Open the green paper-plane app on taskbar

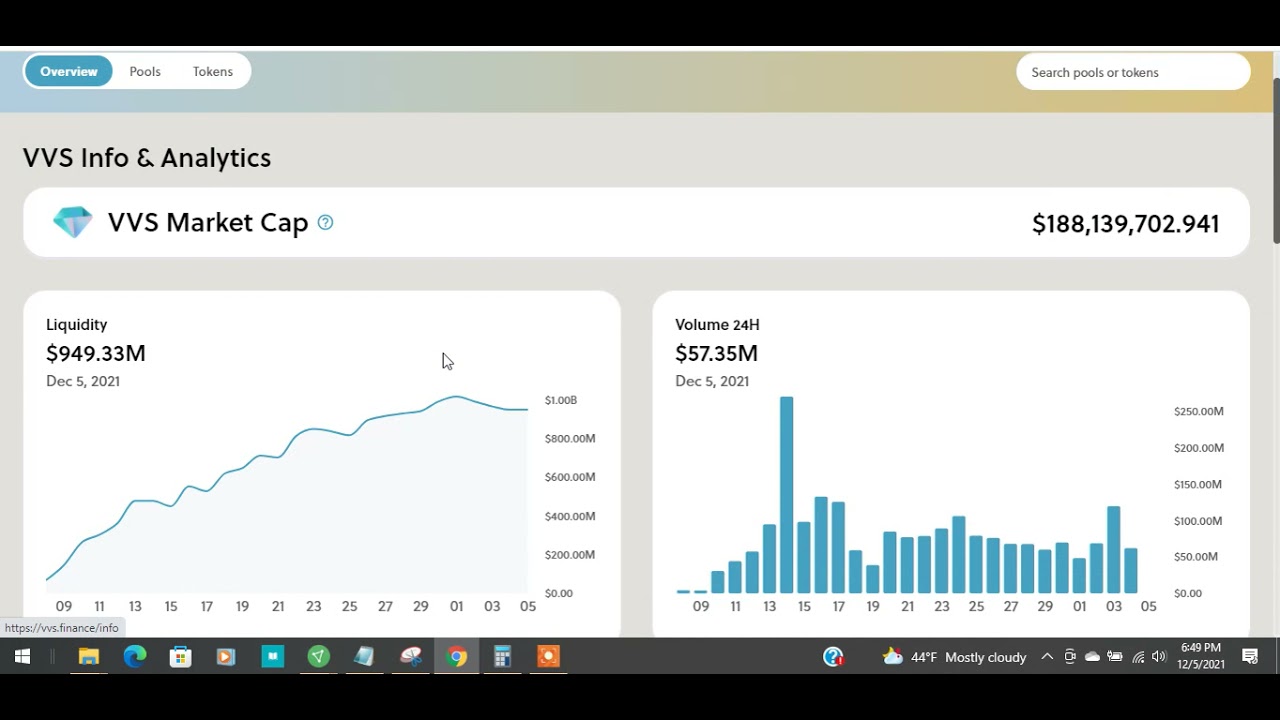(318, 657)
